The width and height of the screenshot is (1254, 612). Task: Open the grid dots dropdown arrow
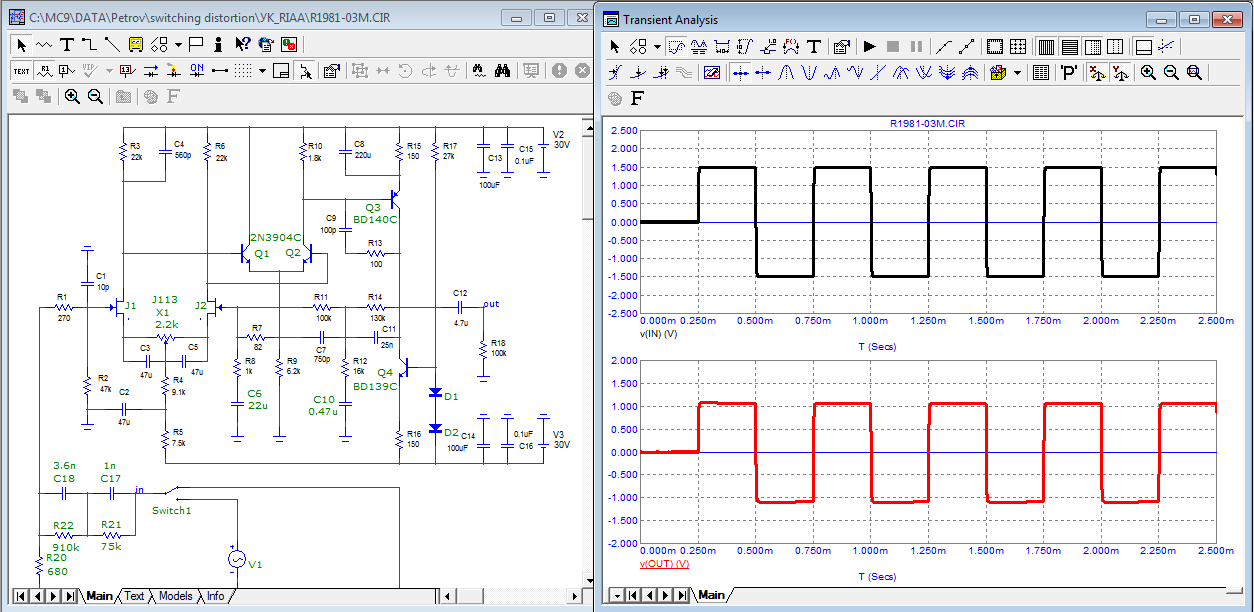point(262,70)
